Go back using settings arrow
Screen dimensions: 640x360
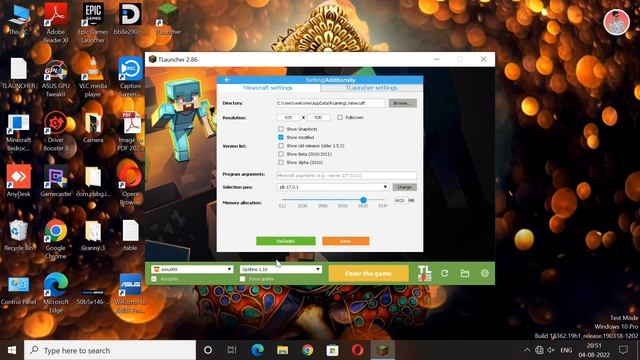click(x=227, y=80)
